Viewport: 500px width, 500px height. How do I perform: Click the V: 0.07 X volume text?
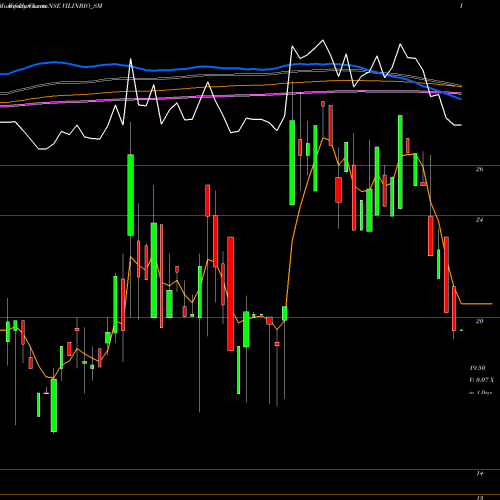pyautogui.click(x=481, y=380)
